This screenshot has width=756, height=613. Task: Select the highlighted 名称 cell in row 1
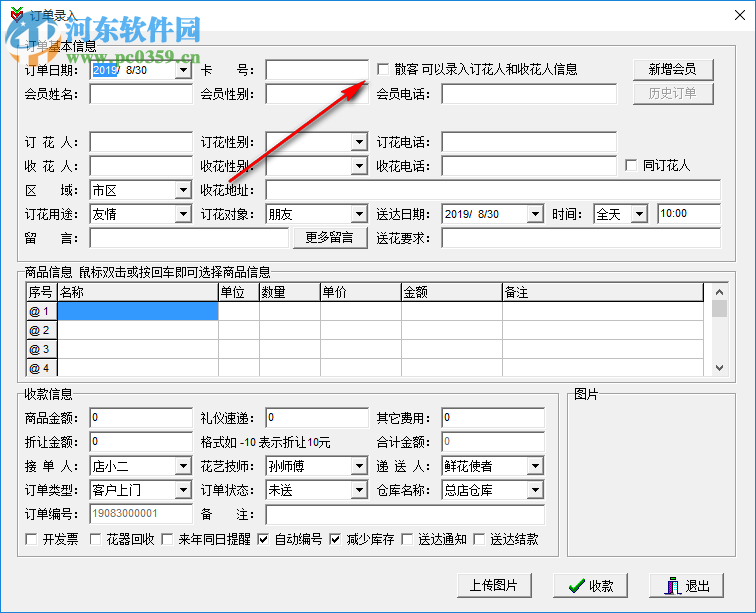[x=138, y=311]
